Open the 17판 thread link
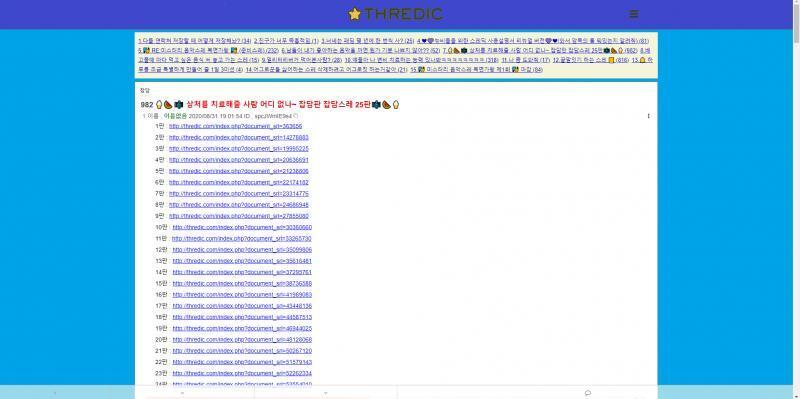 pyautogui.click(x=242, y=306)
